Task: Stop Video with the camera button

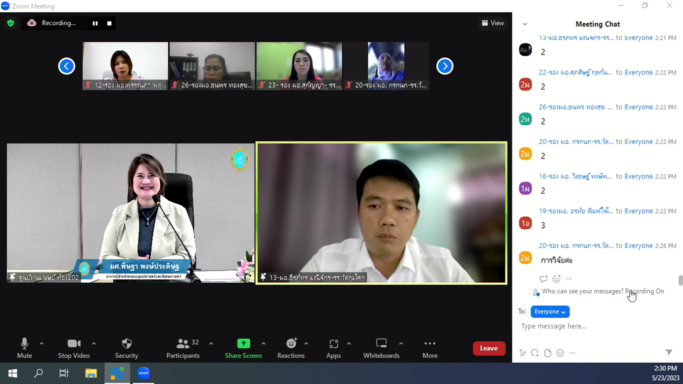Action: click(x=74, y=348)
